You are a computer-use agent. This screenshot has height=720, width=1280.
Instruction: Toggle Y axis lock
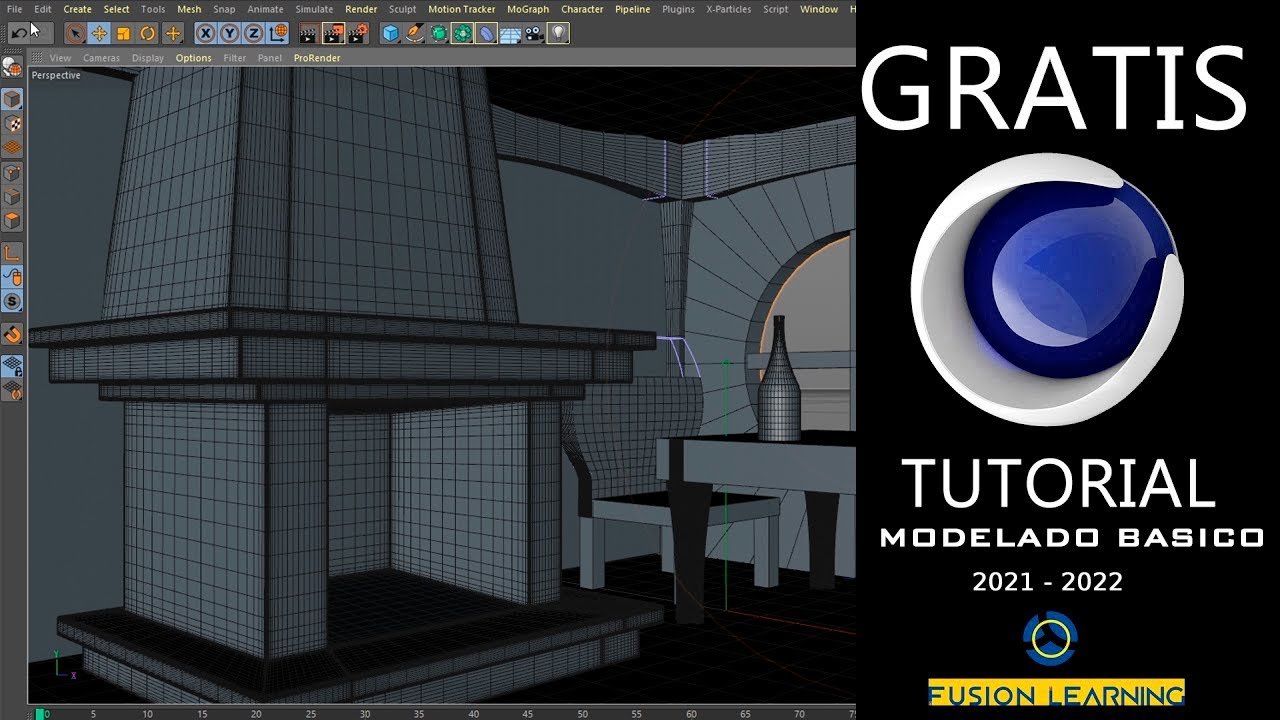229,33
